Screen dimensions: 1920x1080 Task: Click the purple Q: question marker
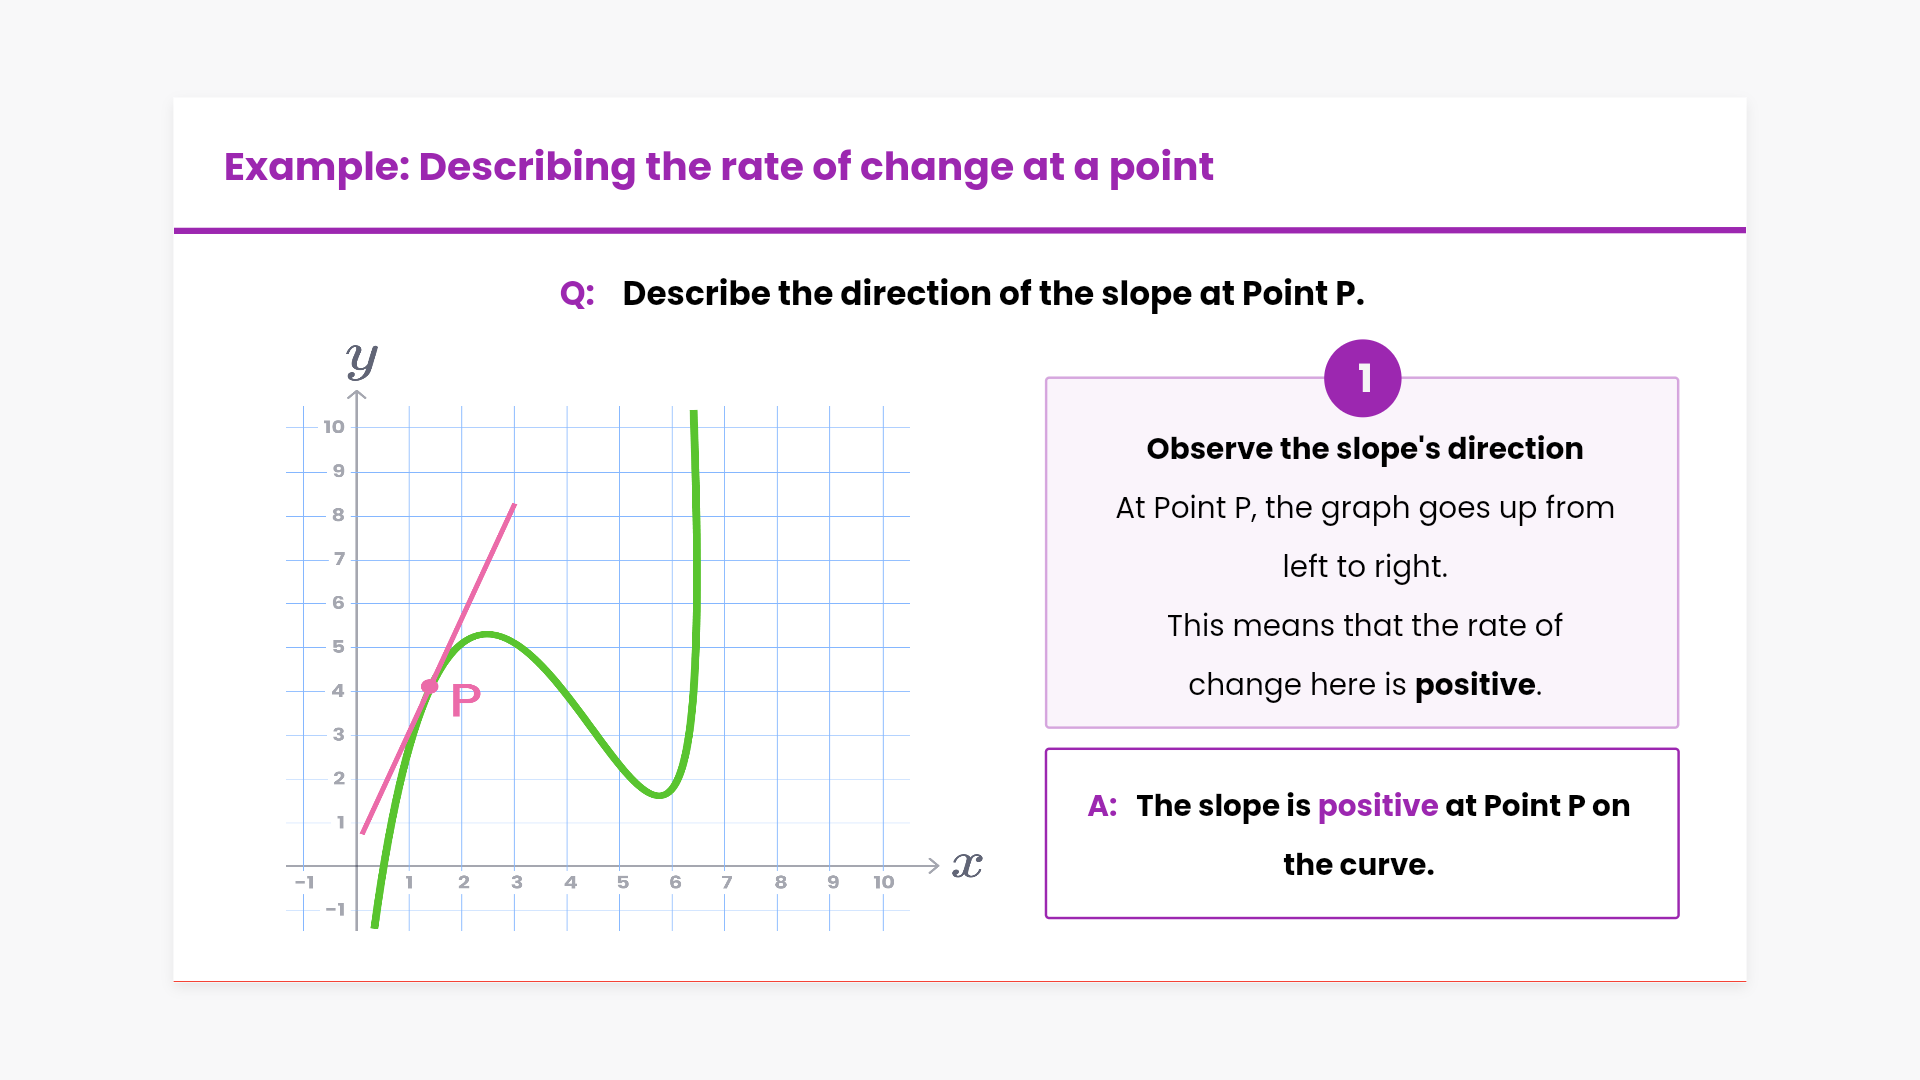(x=577, y=294)
